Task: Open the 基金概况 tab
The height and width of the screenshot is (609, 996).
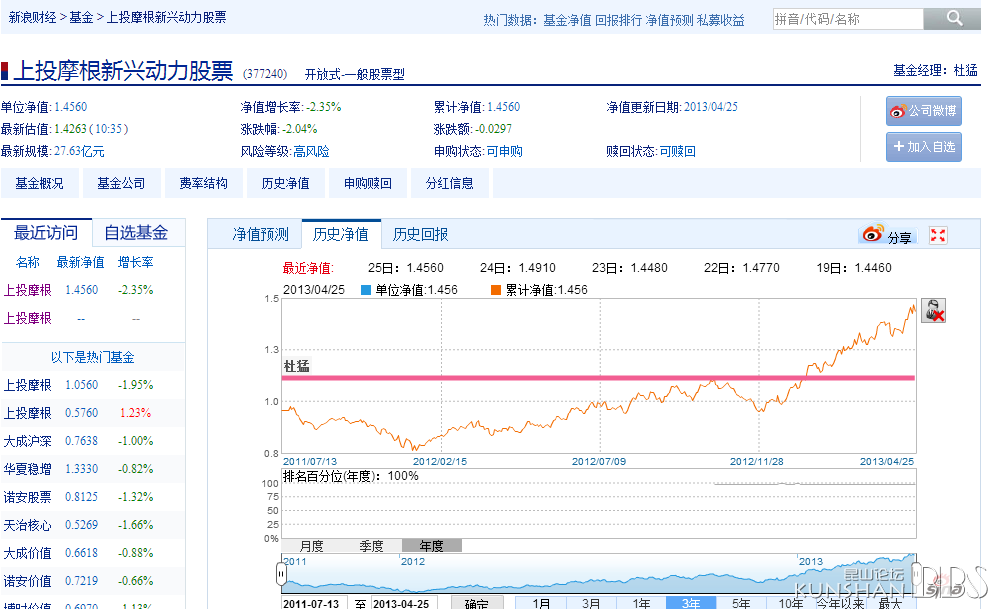Action: [x=39, y=184]
